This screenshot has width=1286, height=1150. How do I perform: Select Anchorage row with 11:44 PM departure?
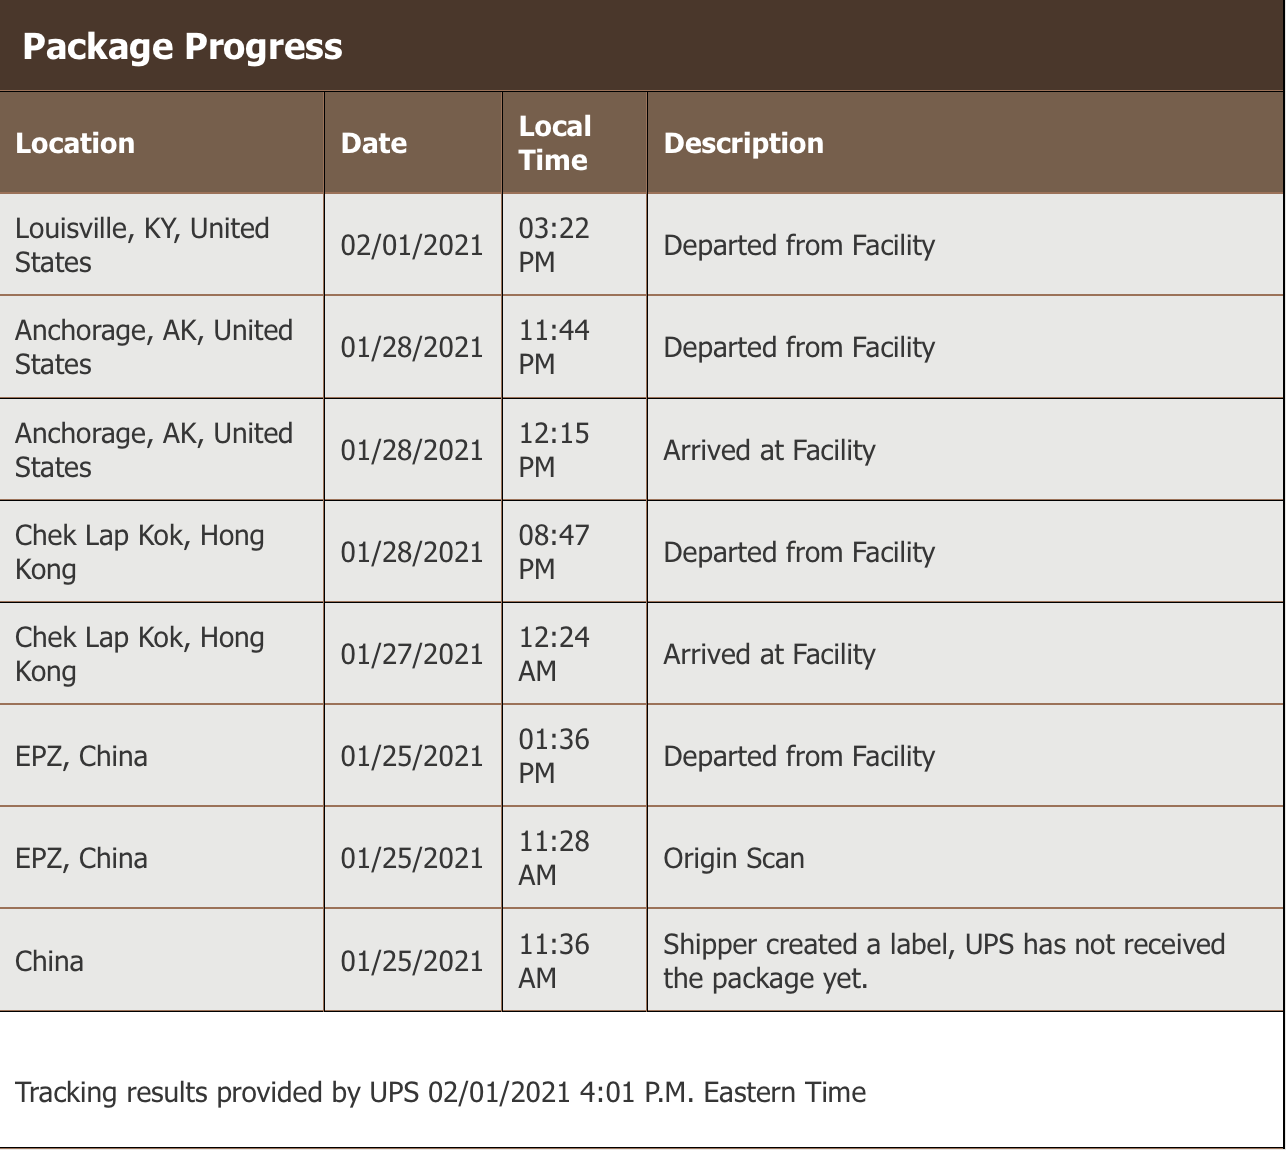[154, 347]
